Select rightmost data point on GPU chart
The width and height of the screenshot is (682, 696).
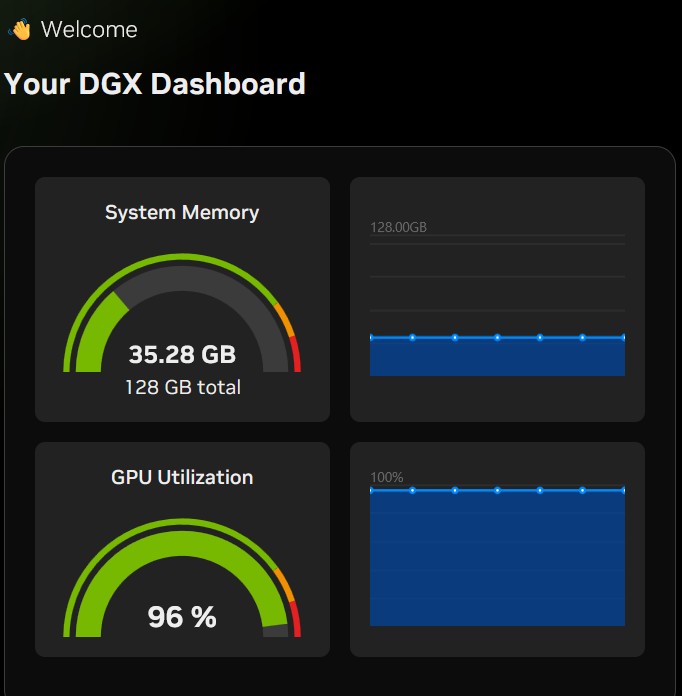(x=624, y=490)
